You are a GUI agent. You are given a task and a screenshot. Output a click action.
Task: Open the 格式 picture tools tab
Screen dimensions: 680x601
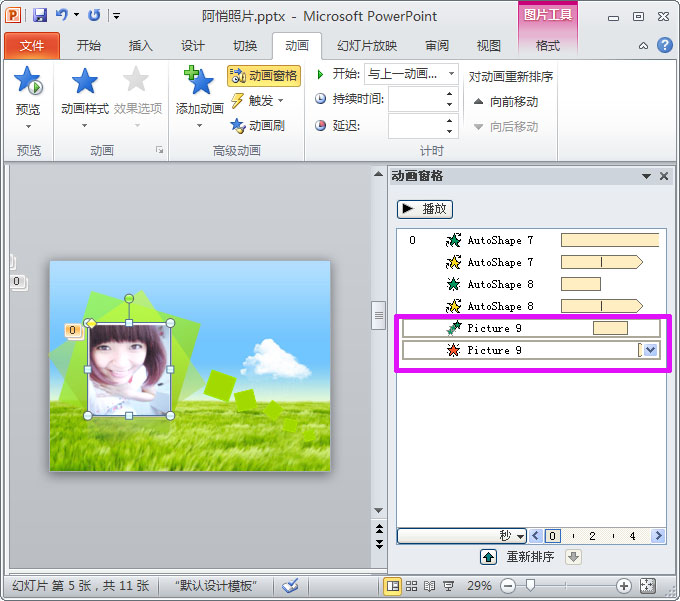548,46
